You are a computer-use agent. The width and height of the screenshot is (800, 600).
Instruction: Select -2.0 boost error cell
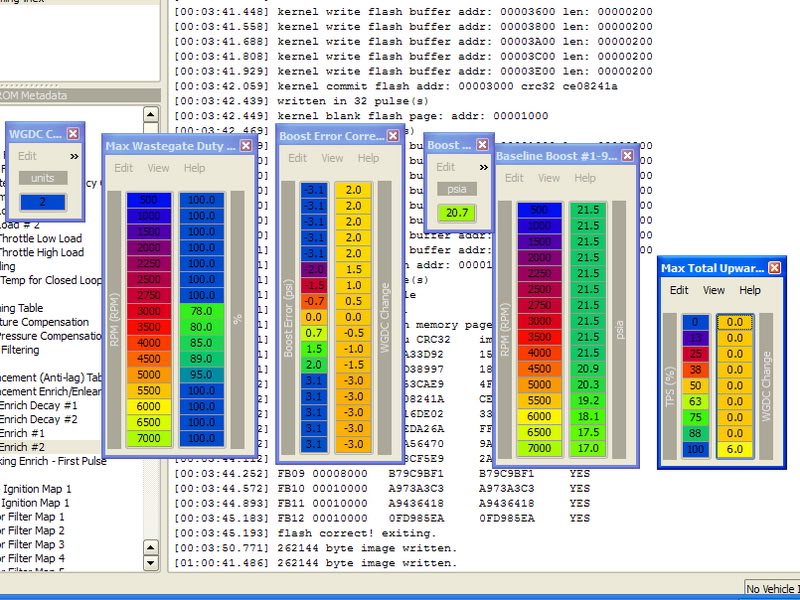[314, 269]
